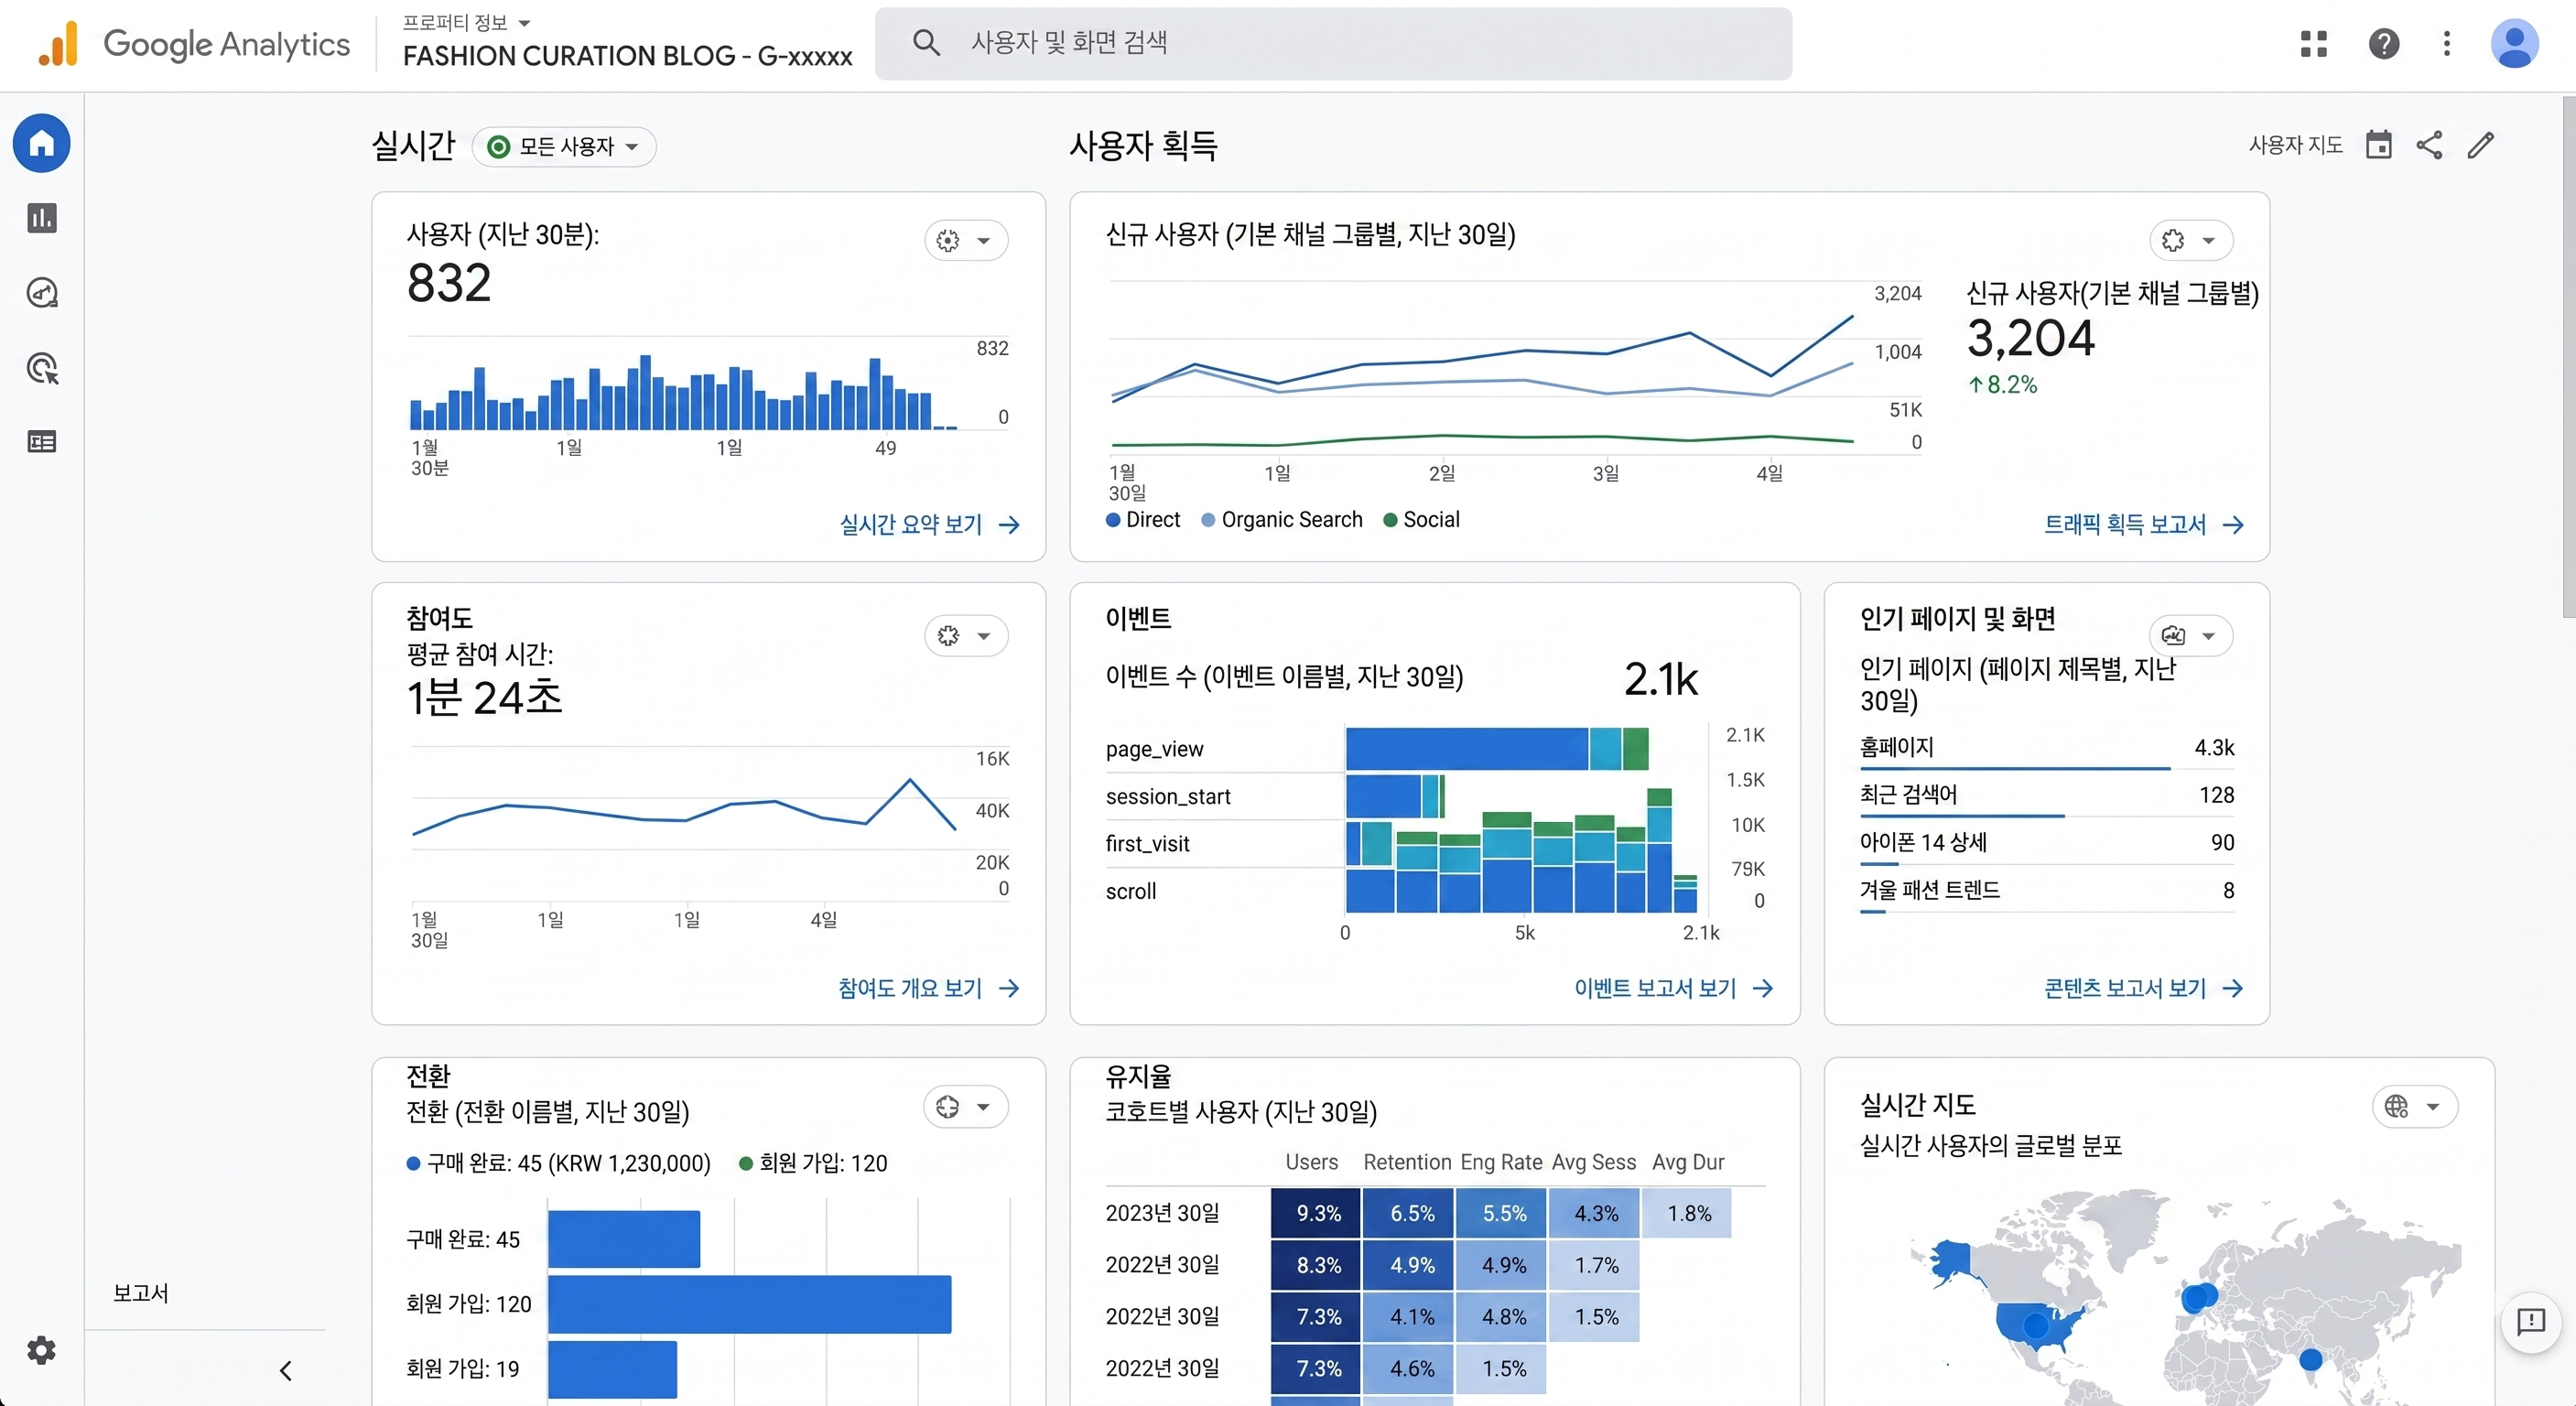Open 참여도 개요 보기 link
This screenshot has width=2576, height=1406.
(x=929, y=989)
